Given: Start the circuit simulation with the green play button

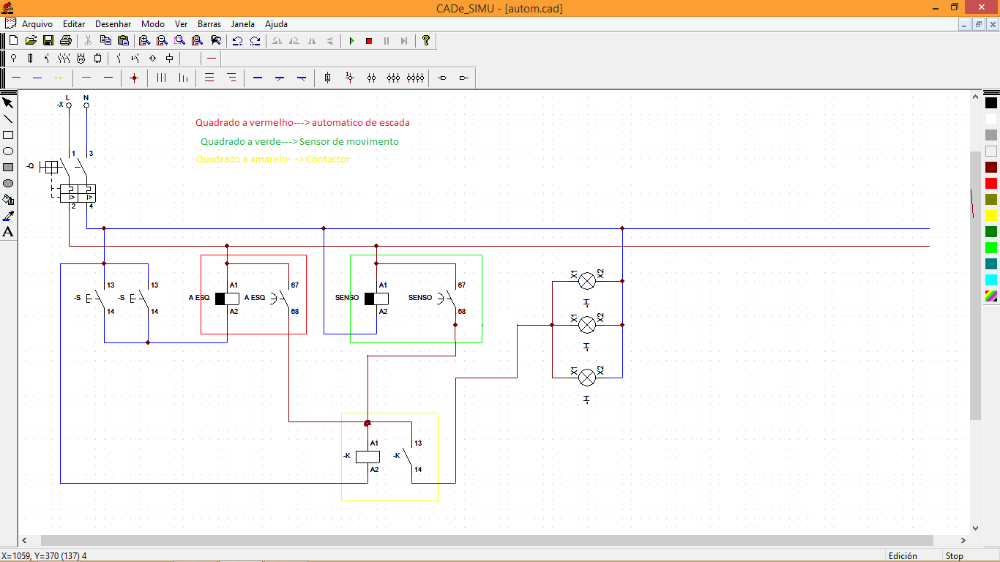Looking at the screenshot, I should pyautogui.click(x=352, y=41).
